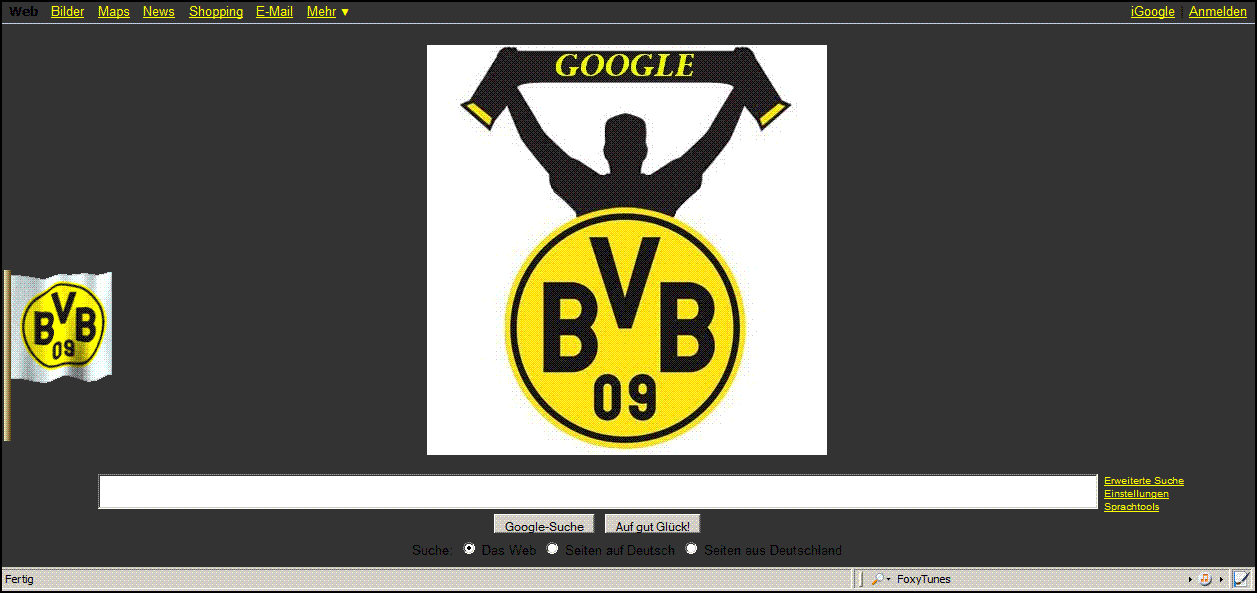Screen dimensions: 1257x593
Task: Go to iGoogle link
Action: pyautogui.click(x=1153, y=12)
